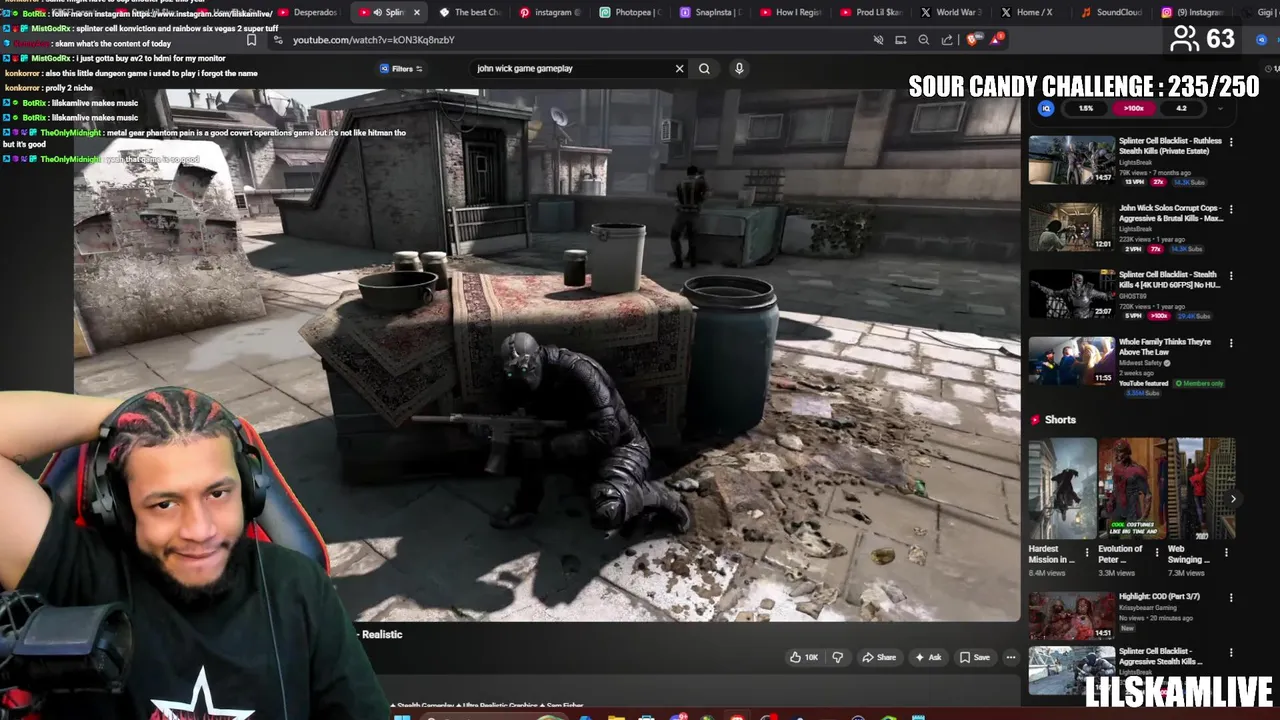Switch to the How I Regist... tab
1280x720 pixels.
coord(790,12)
